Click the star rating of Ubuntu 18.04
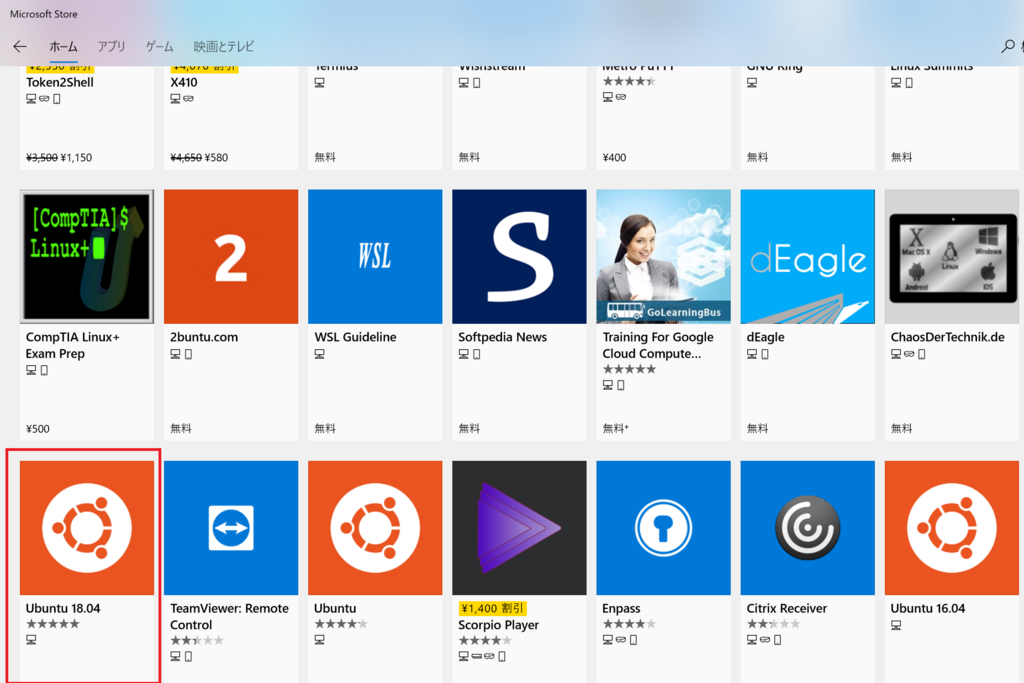The image size is (1024, 683). point(53,624)
